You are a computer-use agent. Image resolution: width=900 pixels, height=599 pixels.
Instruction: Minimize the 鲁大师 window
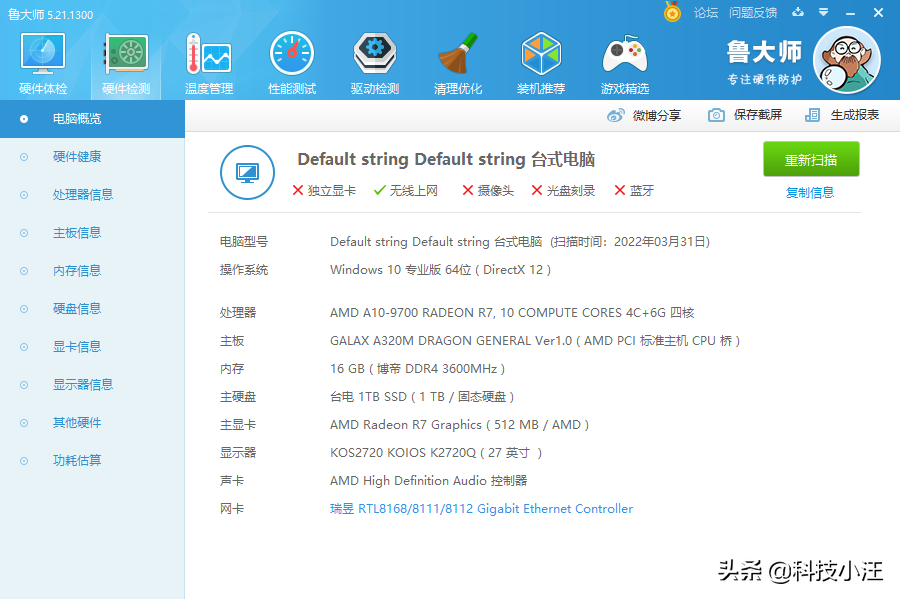pos(851,13)
